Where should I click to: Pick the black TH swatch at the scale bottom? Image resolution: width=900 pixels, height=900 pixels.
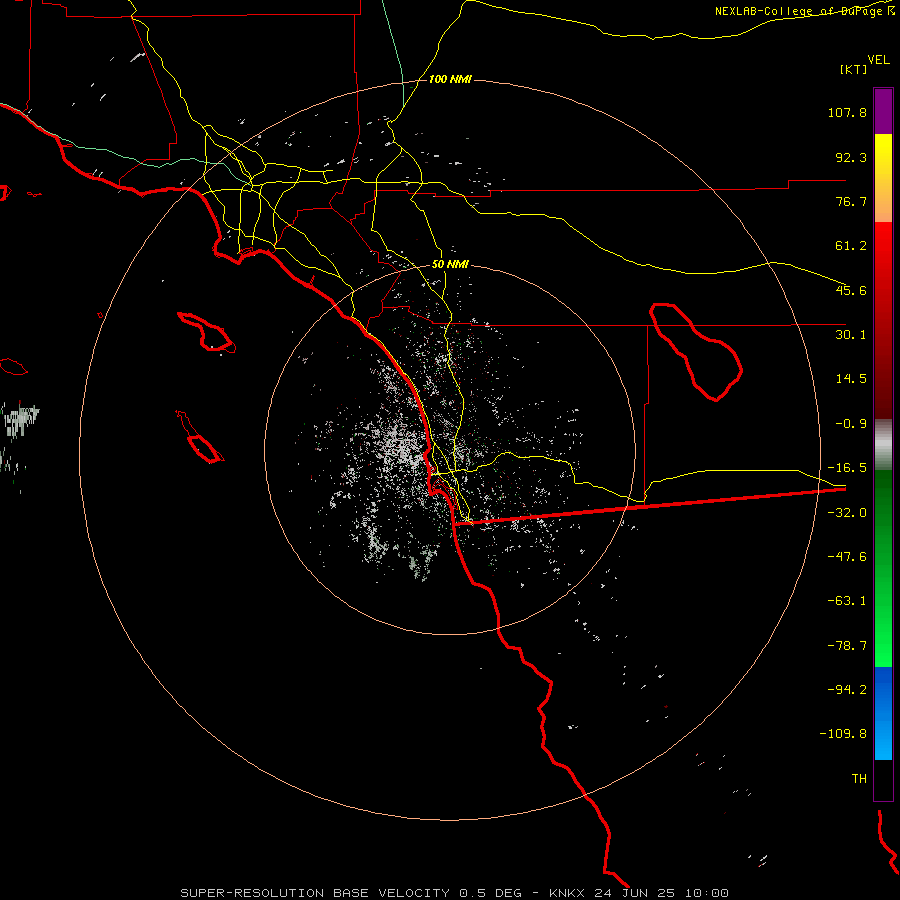(x=883, y=780)
